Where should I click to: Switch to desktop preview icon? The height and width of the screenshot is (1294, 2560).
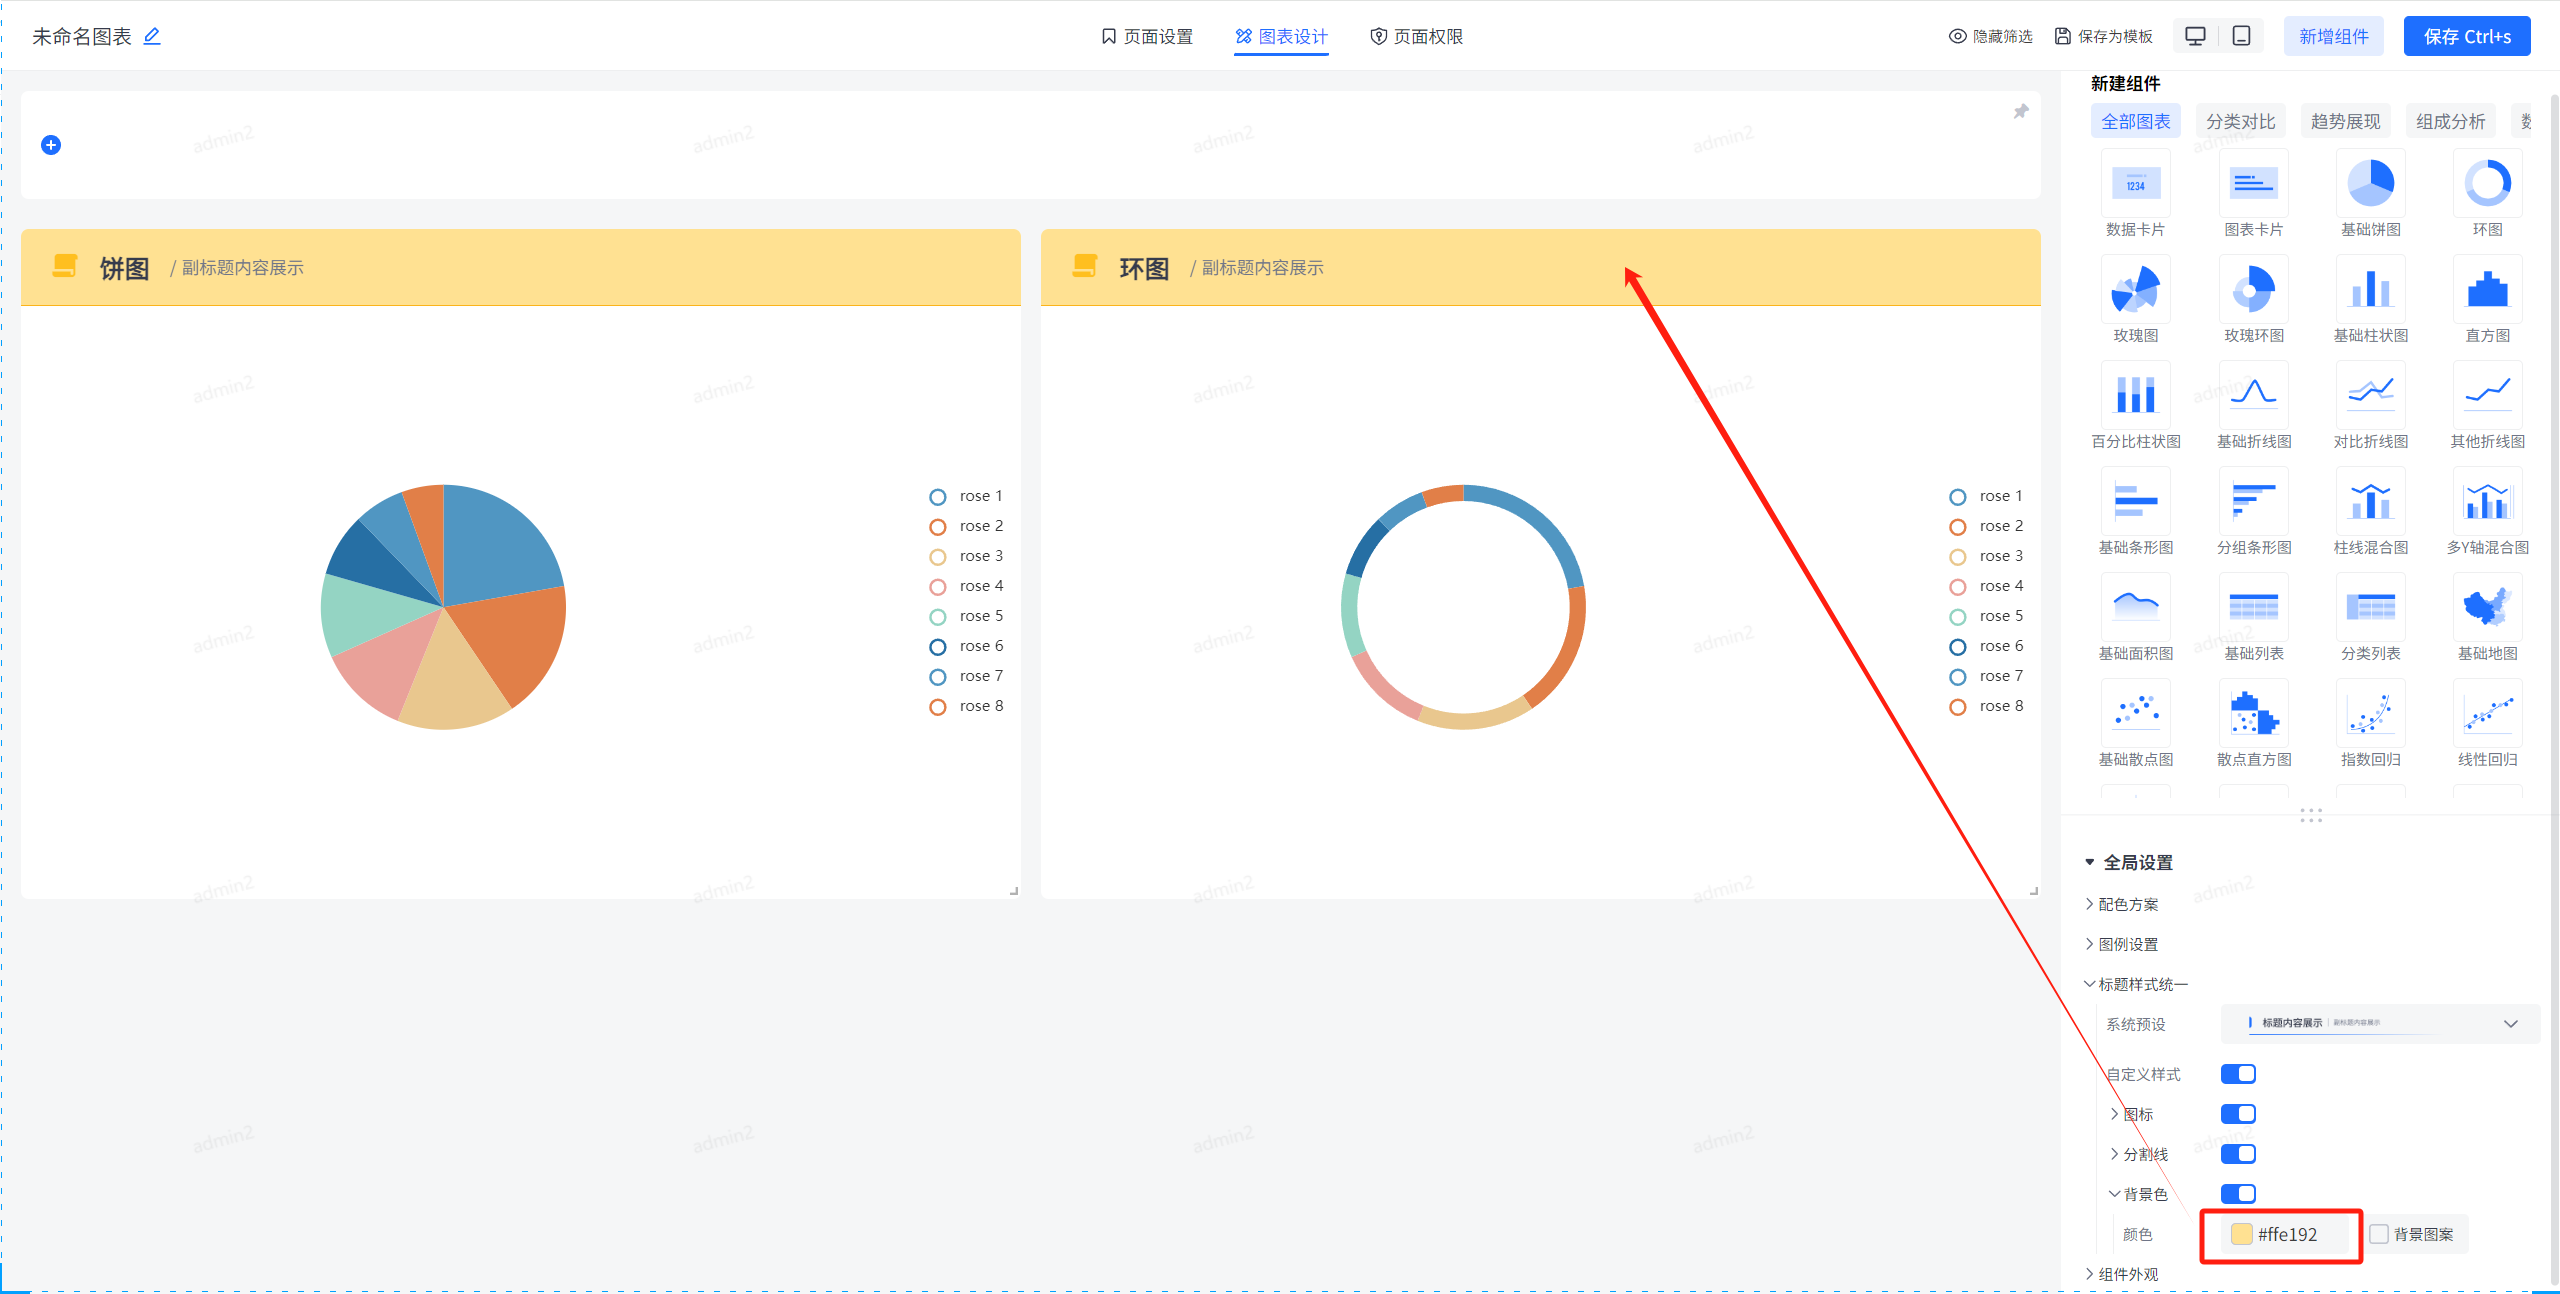pyautogui.click(x=2195, y=36)
